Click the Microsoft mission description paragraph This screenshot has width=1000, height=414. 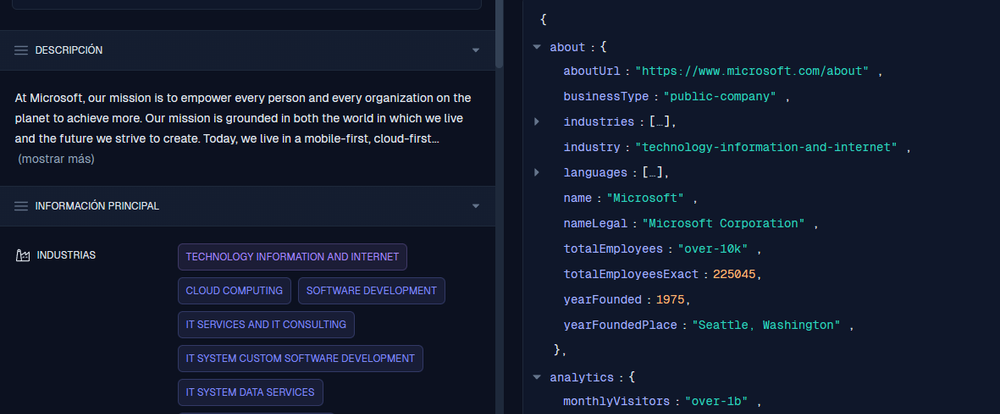[x=243, y=119]
